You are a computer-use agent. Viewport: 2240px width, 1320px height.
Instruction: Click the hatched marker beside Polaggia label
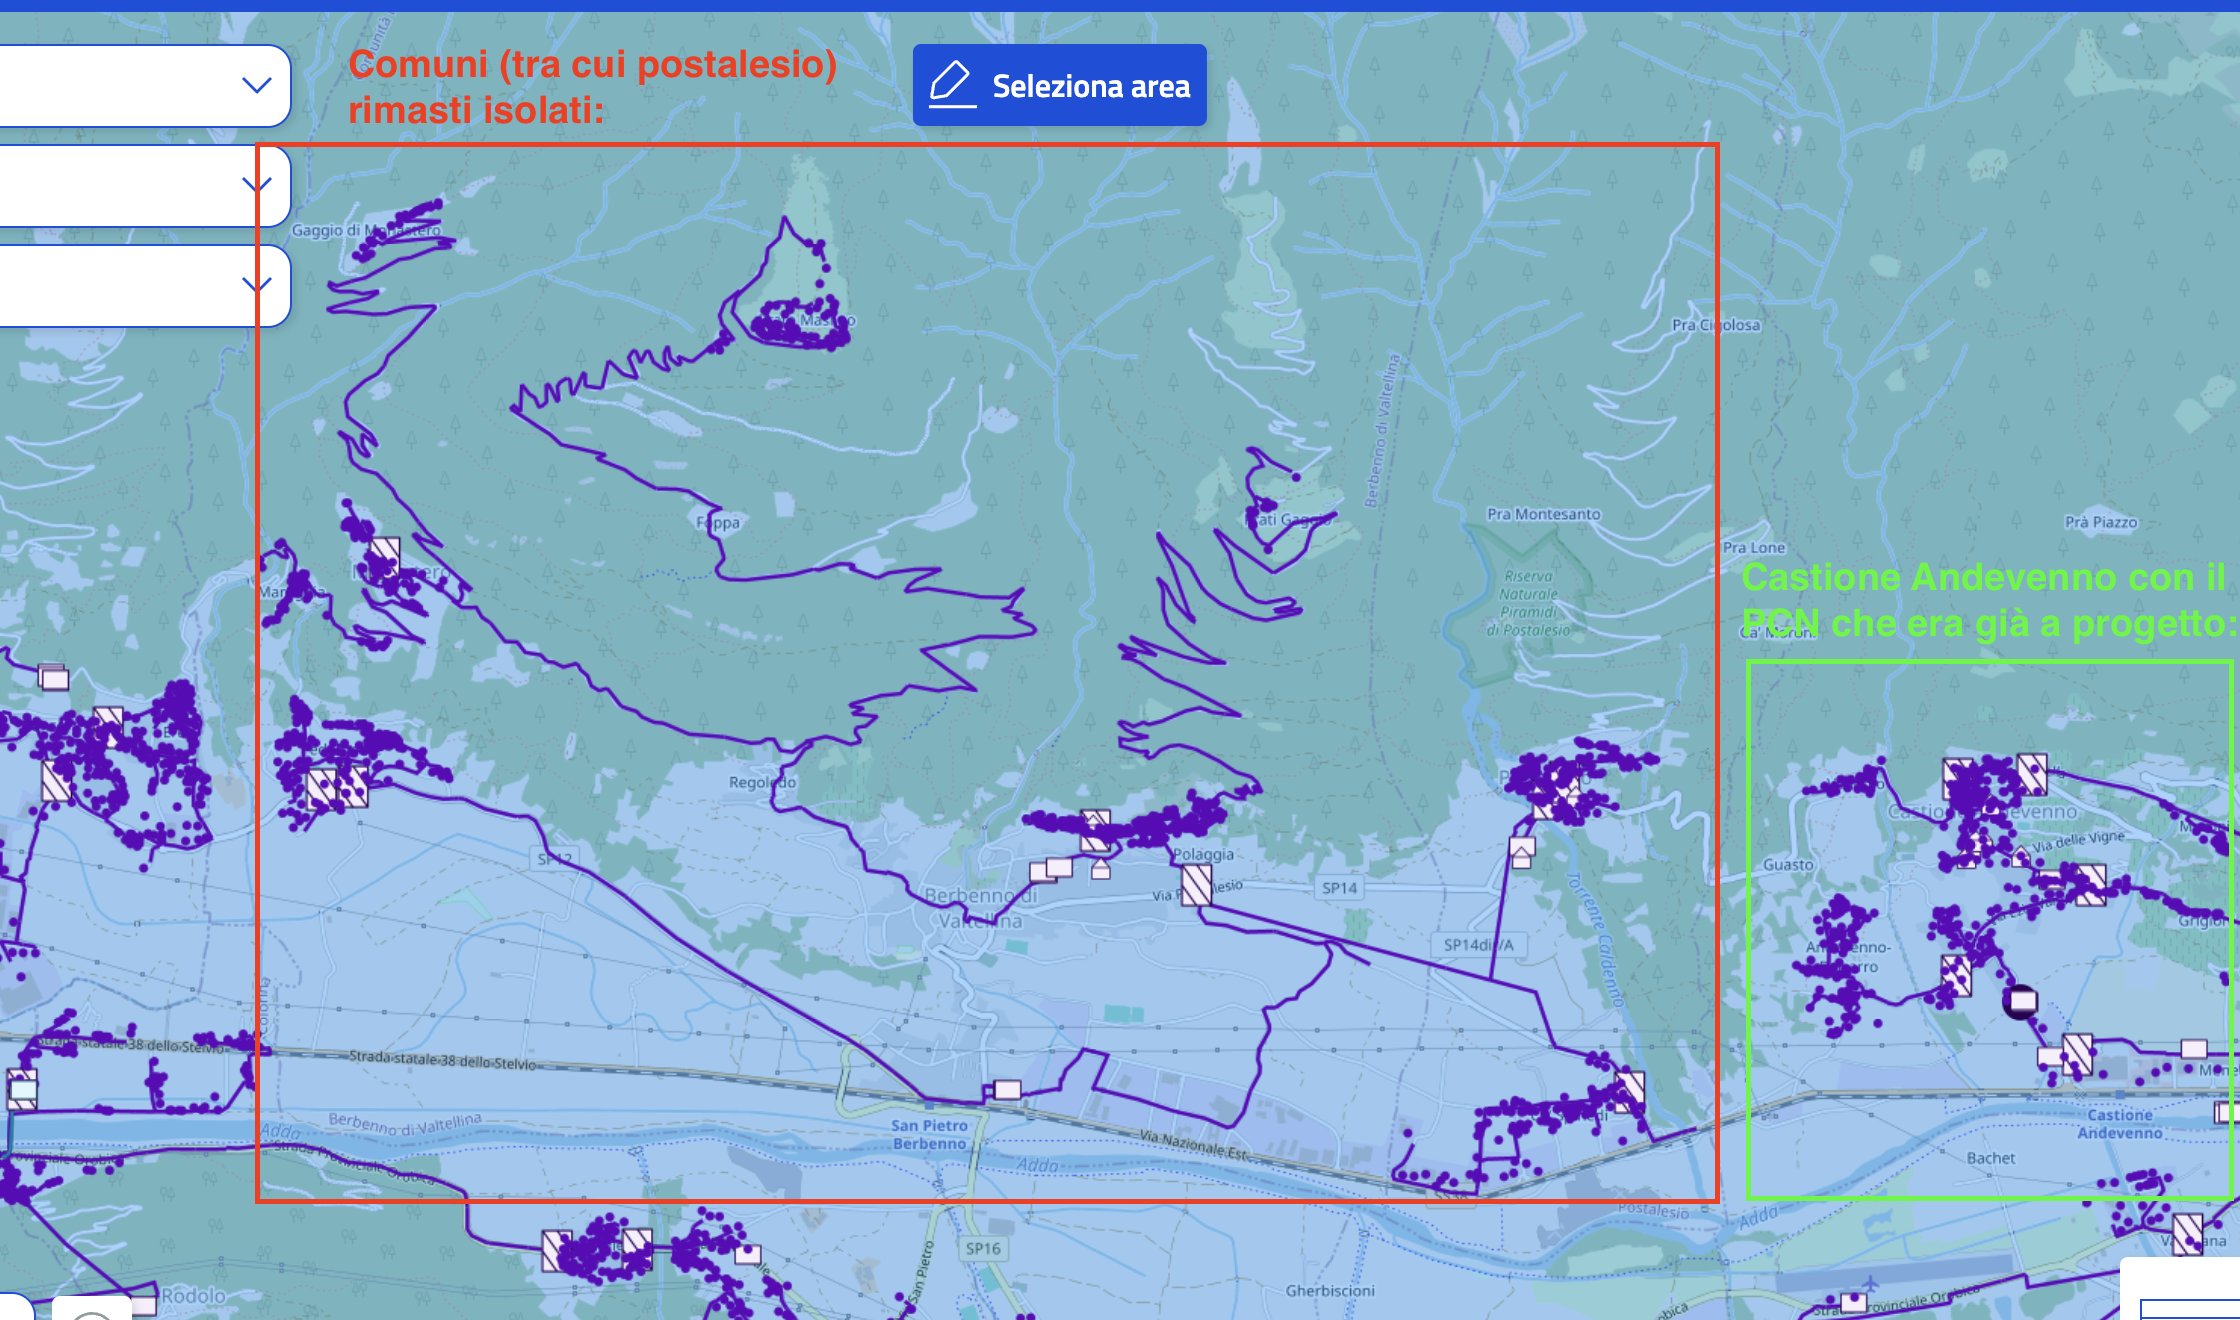1196,886
